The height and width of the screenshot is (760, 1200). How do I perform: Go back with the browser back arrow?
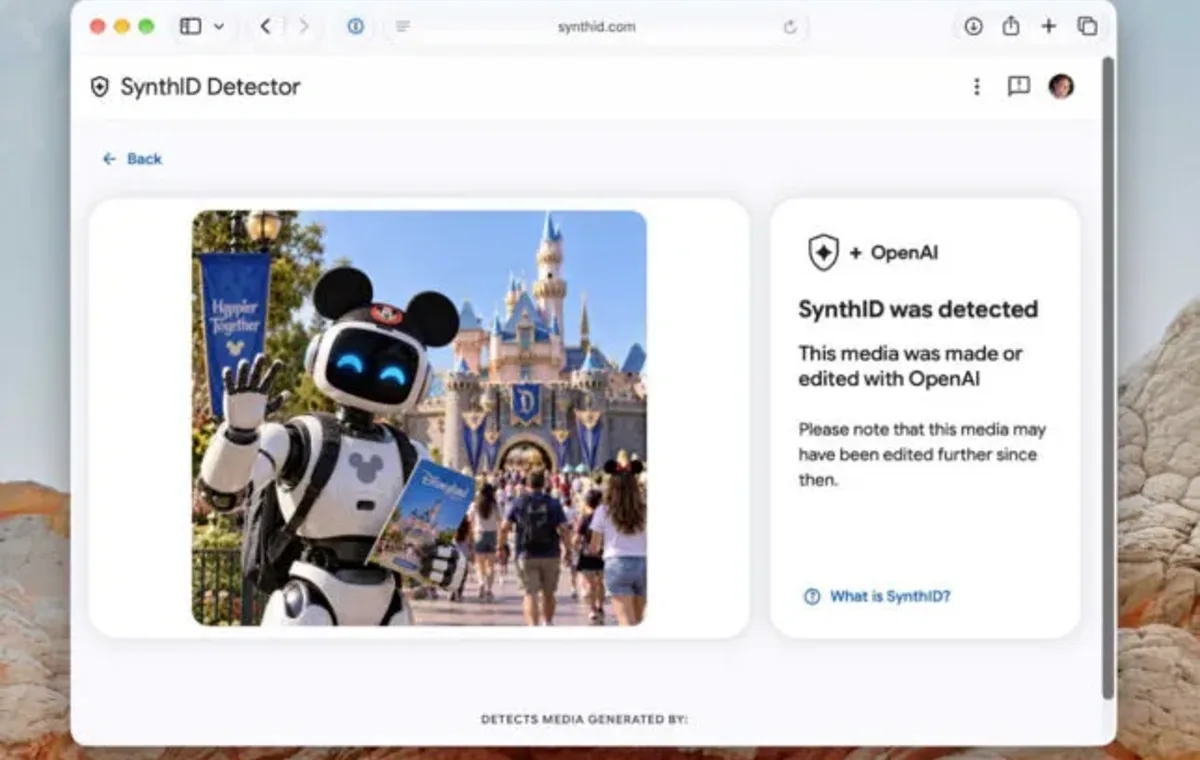click(265, 27)
